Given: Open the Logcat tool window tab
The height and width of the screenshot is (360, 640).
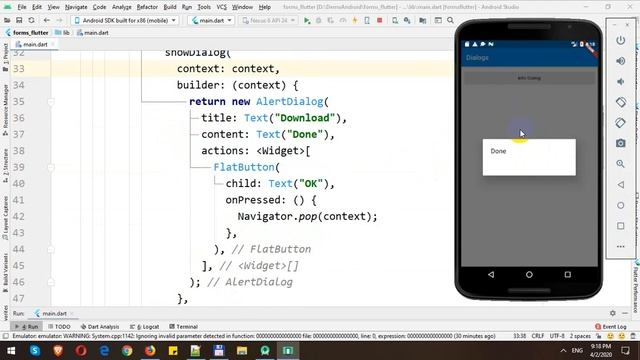Looking at the screenshot, I should 144,327.
